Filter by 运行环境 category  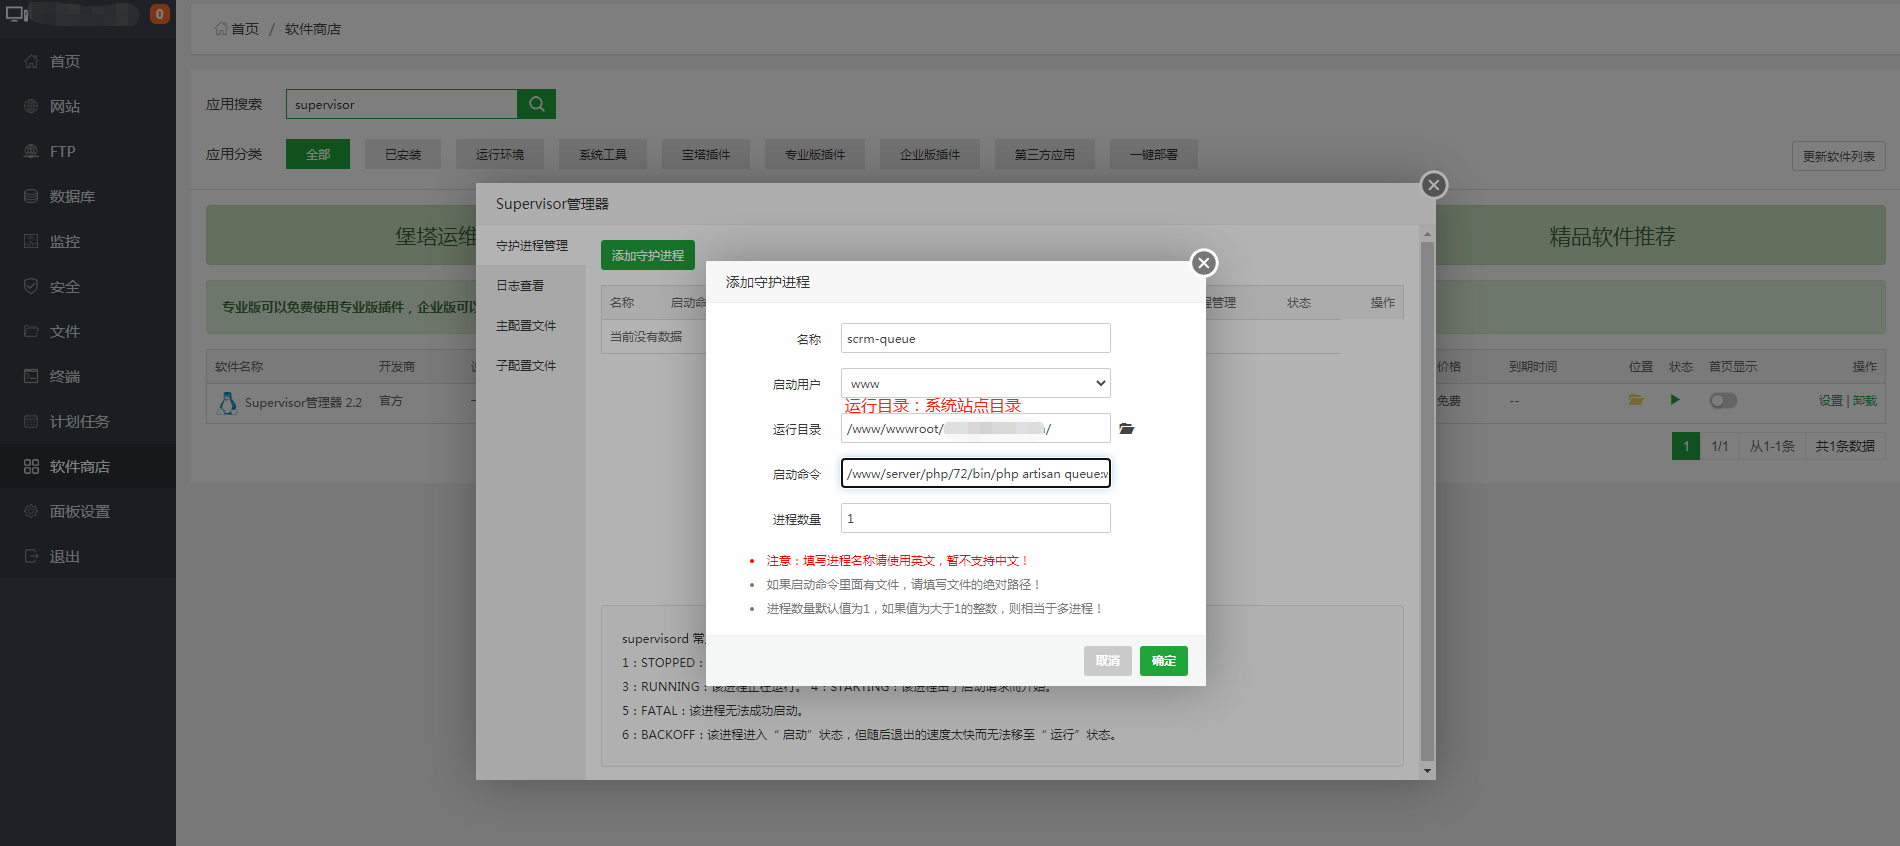[x=500, y=154]
